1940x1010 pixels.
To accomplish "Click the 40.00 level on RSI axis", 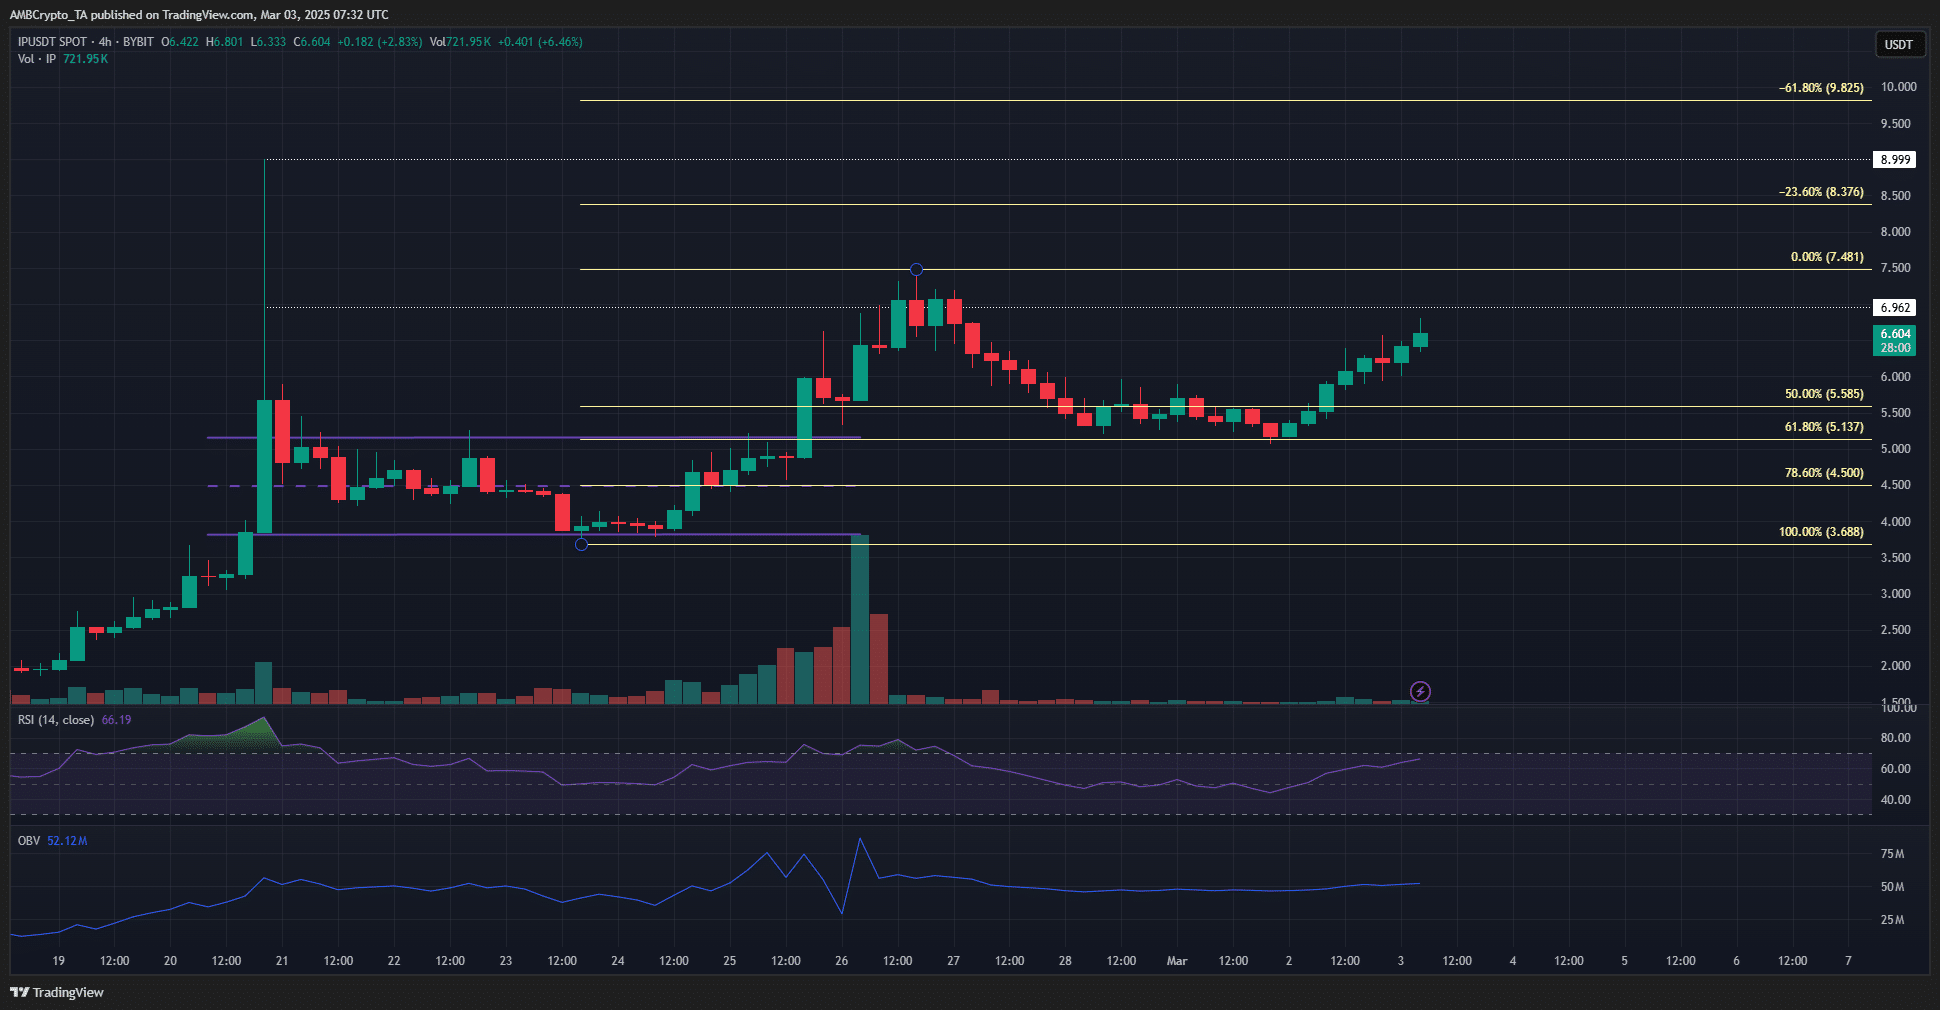I will [1895, 800].
